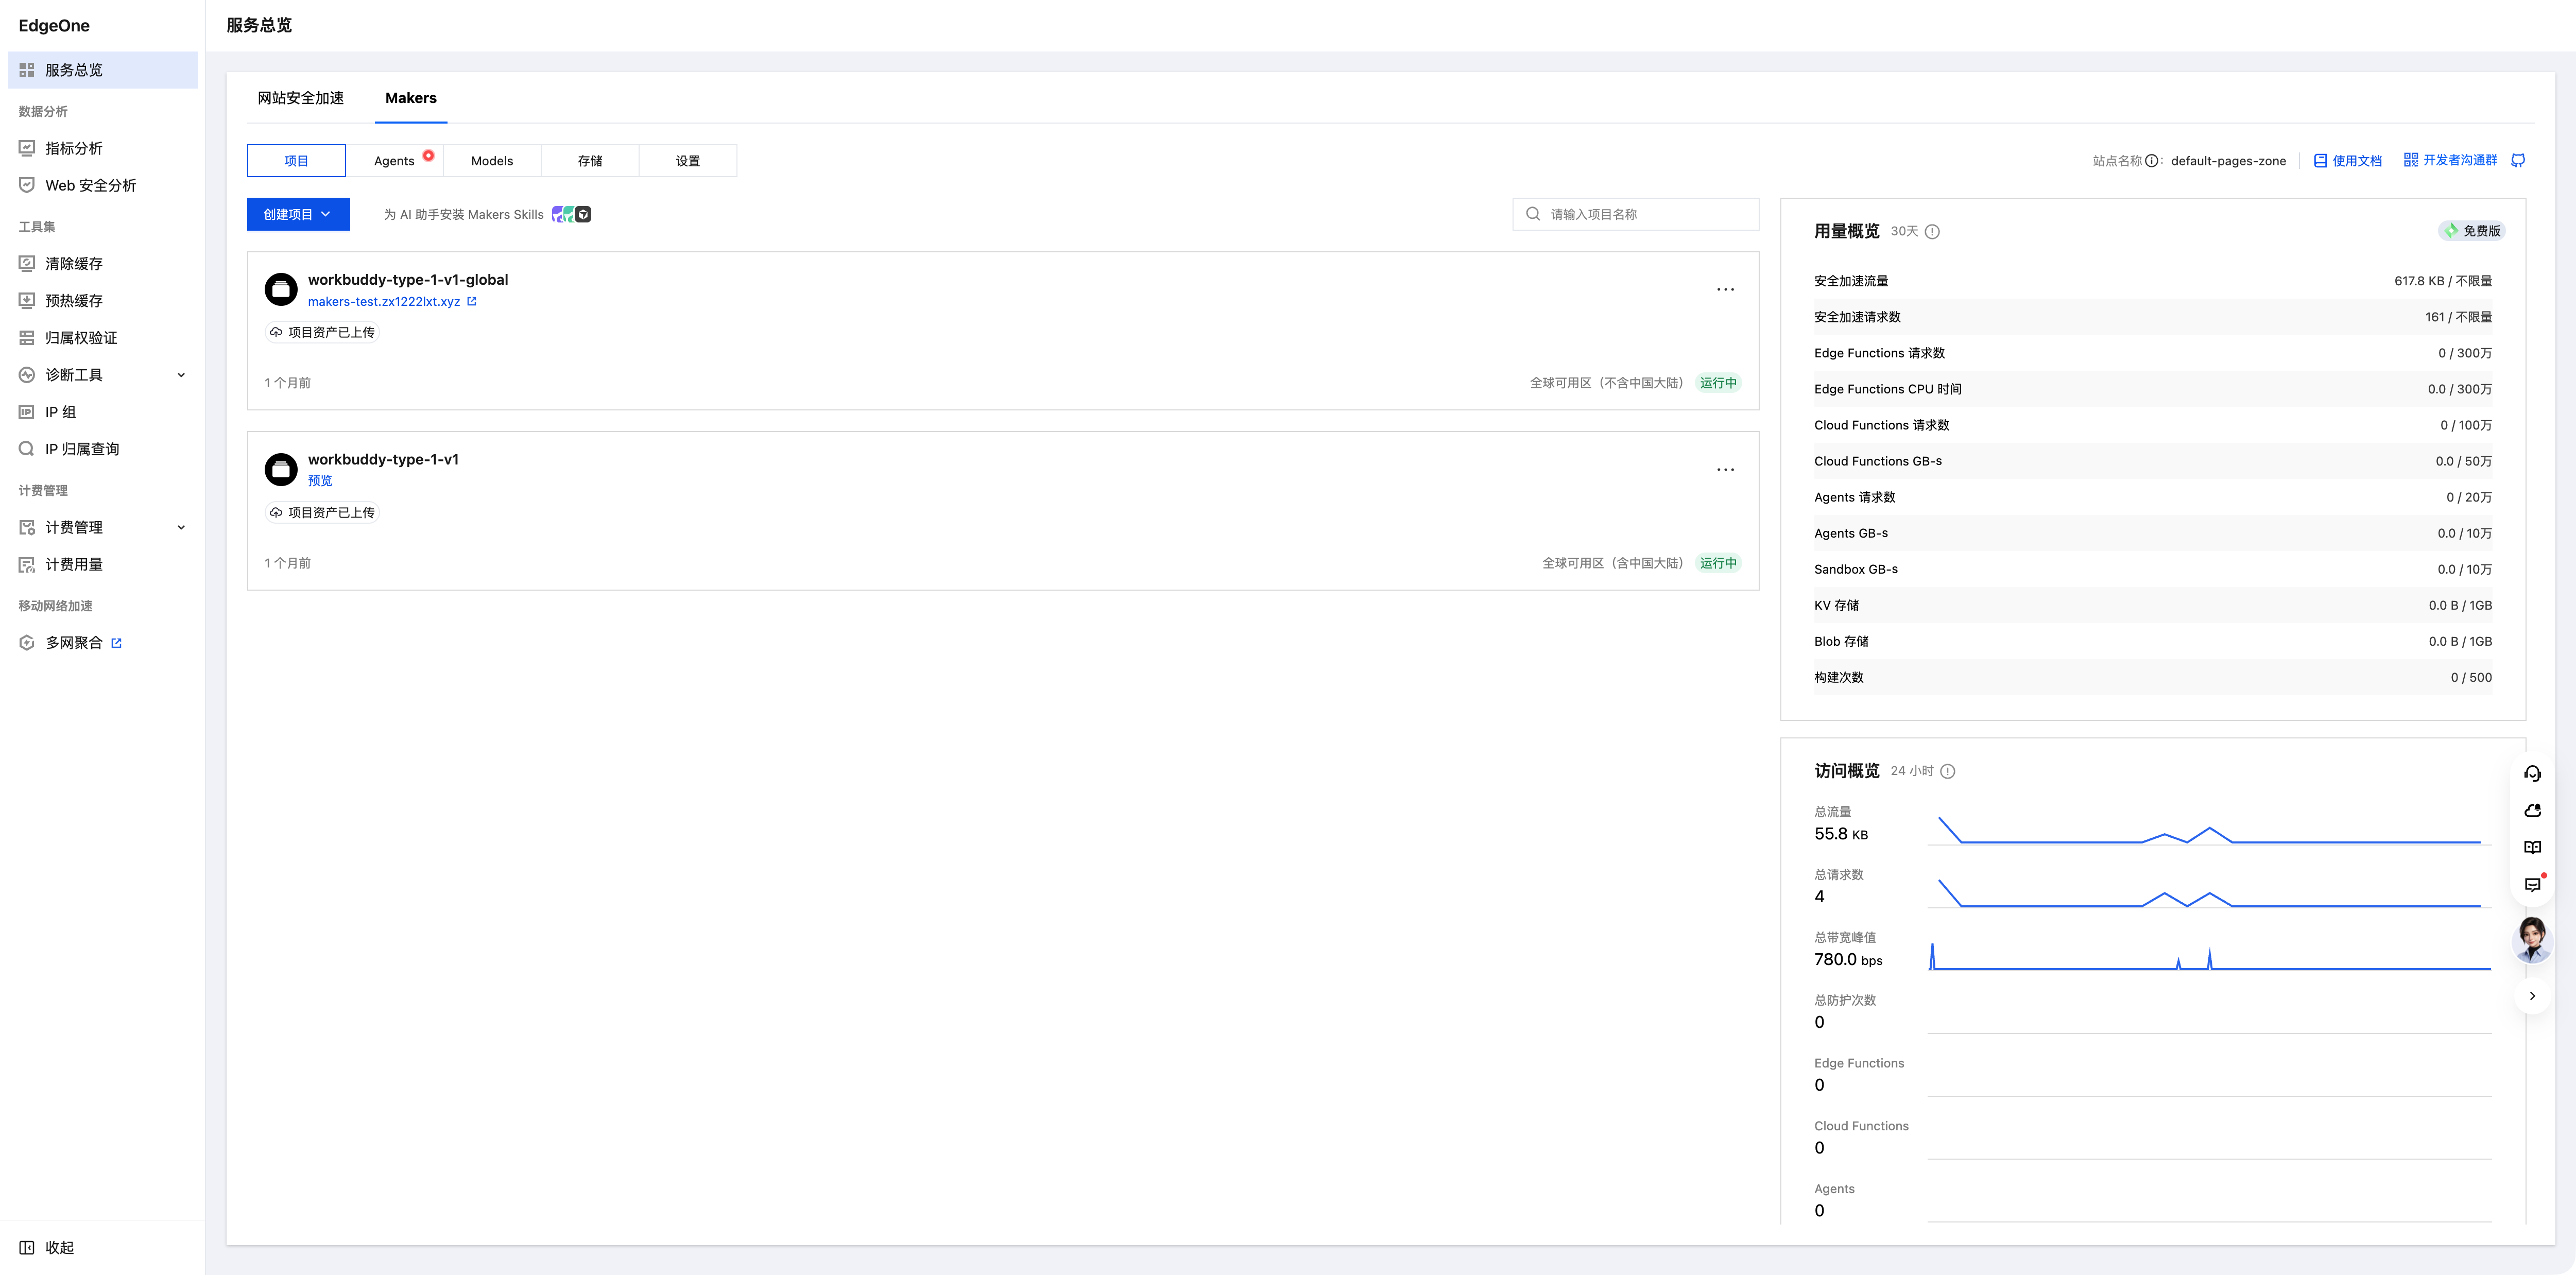Click the magnifier icon in the project search box

[1532, 214]
